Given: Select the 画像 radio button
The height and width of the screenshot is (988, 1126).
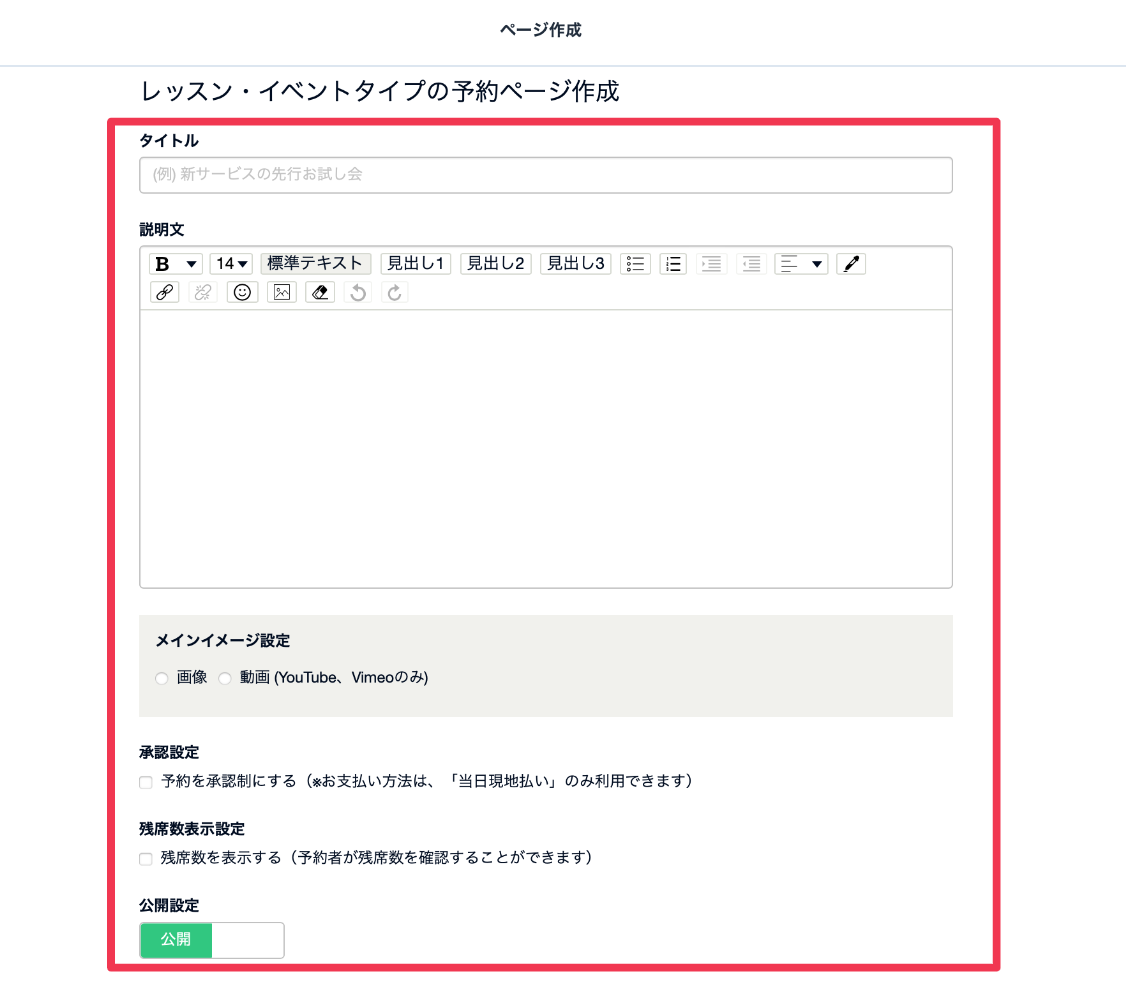Looking at the screenshot, I should 162,679.
